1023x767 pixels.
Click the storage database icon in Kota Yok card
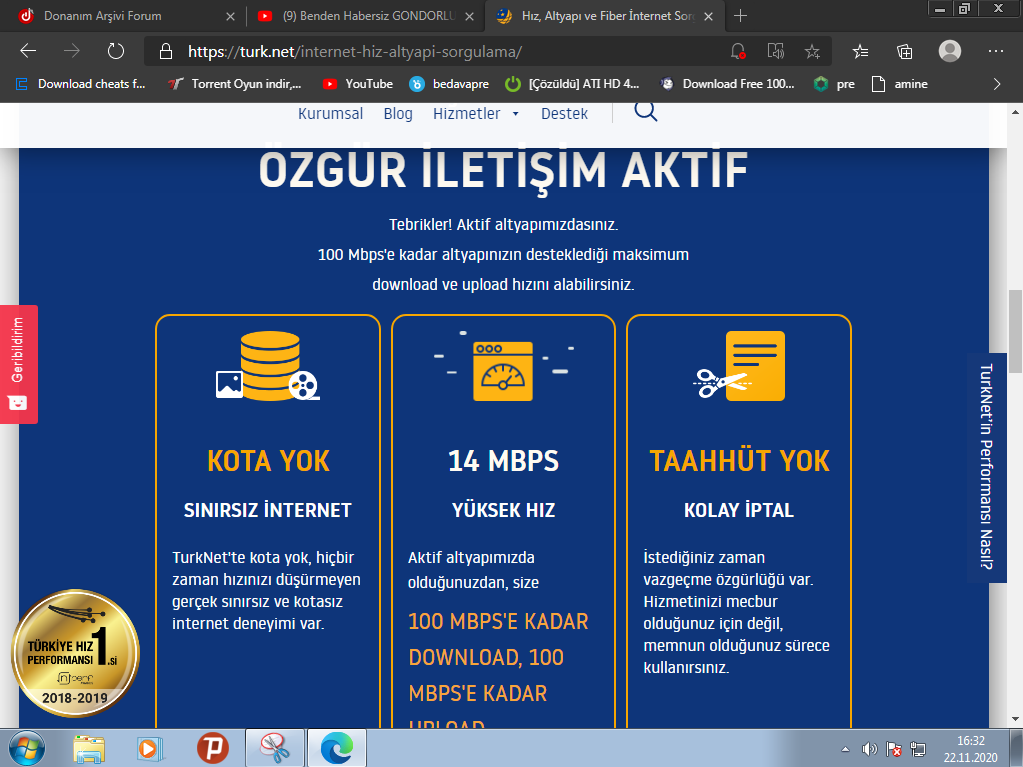tap(268, 366)
